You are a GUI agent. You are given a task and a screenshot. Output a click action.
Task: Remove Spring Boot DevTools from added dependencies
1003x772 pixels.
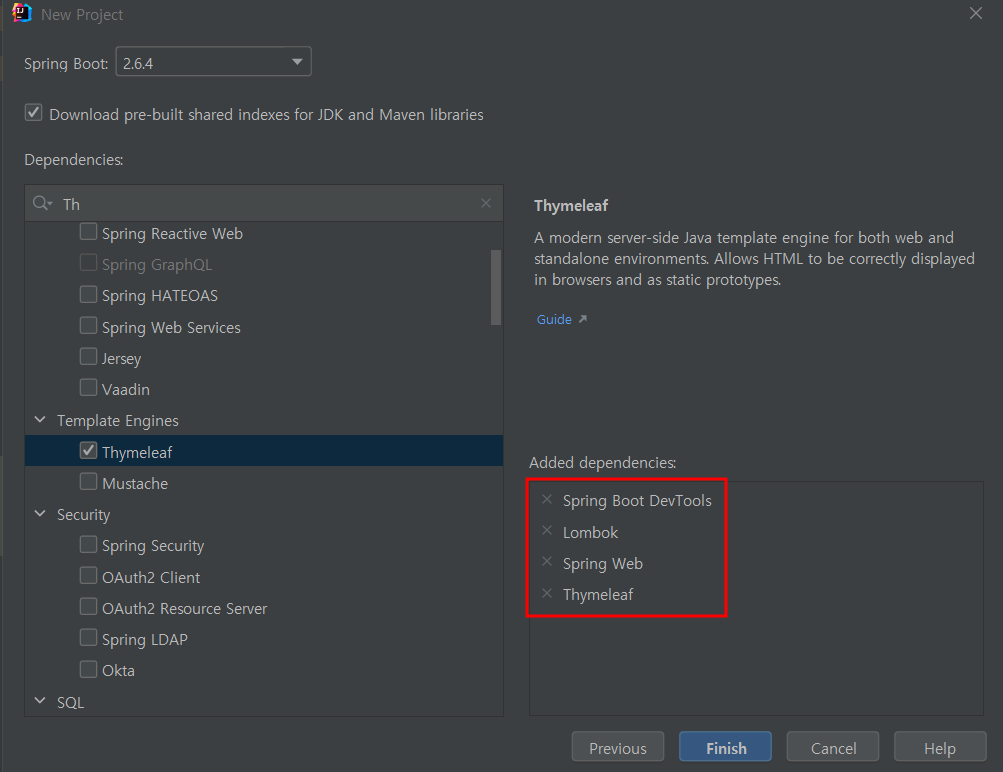tap(547, 500)
